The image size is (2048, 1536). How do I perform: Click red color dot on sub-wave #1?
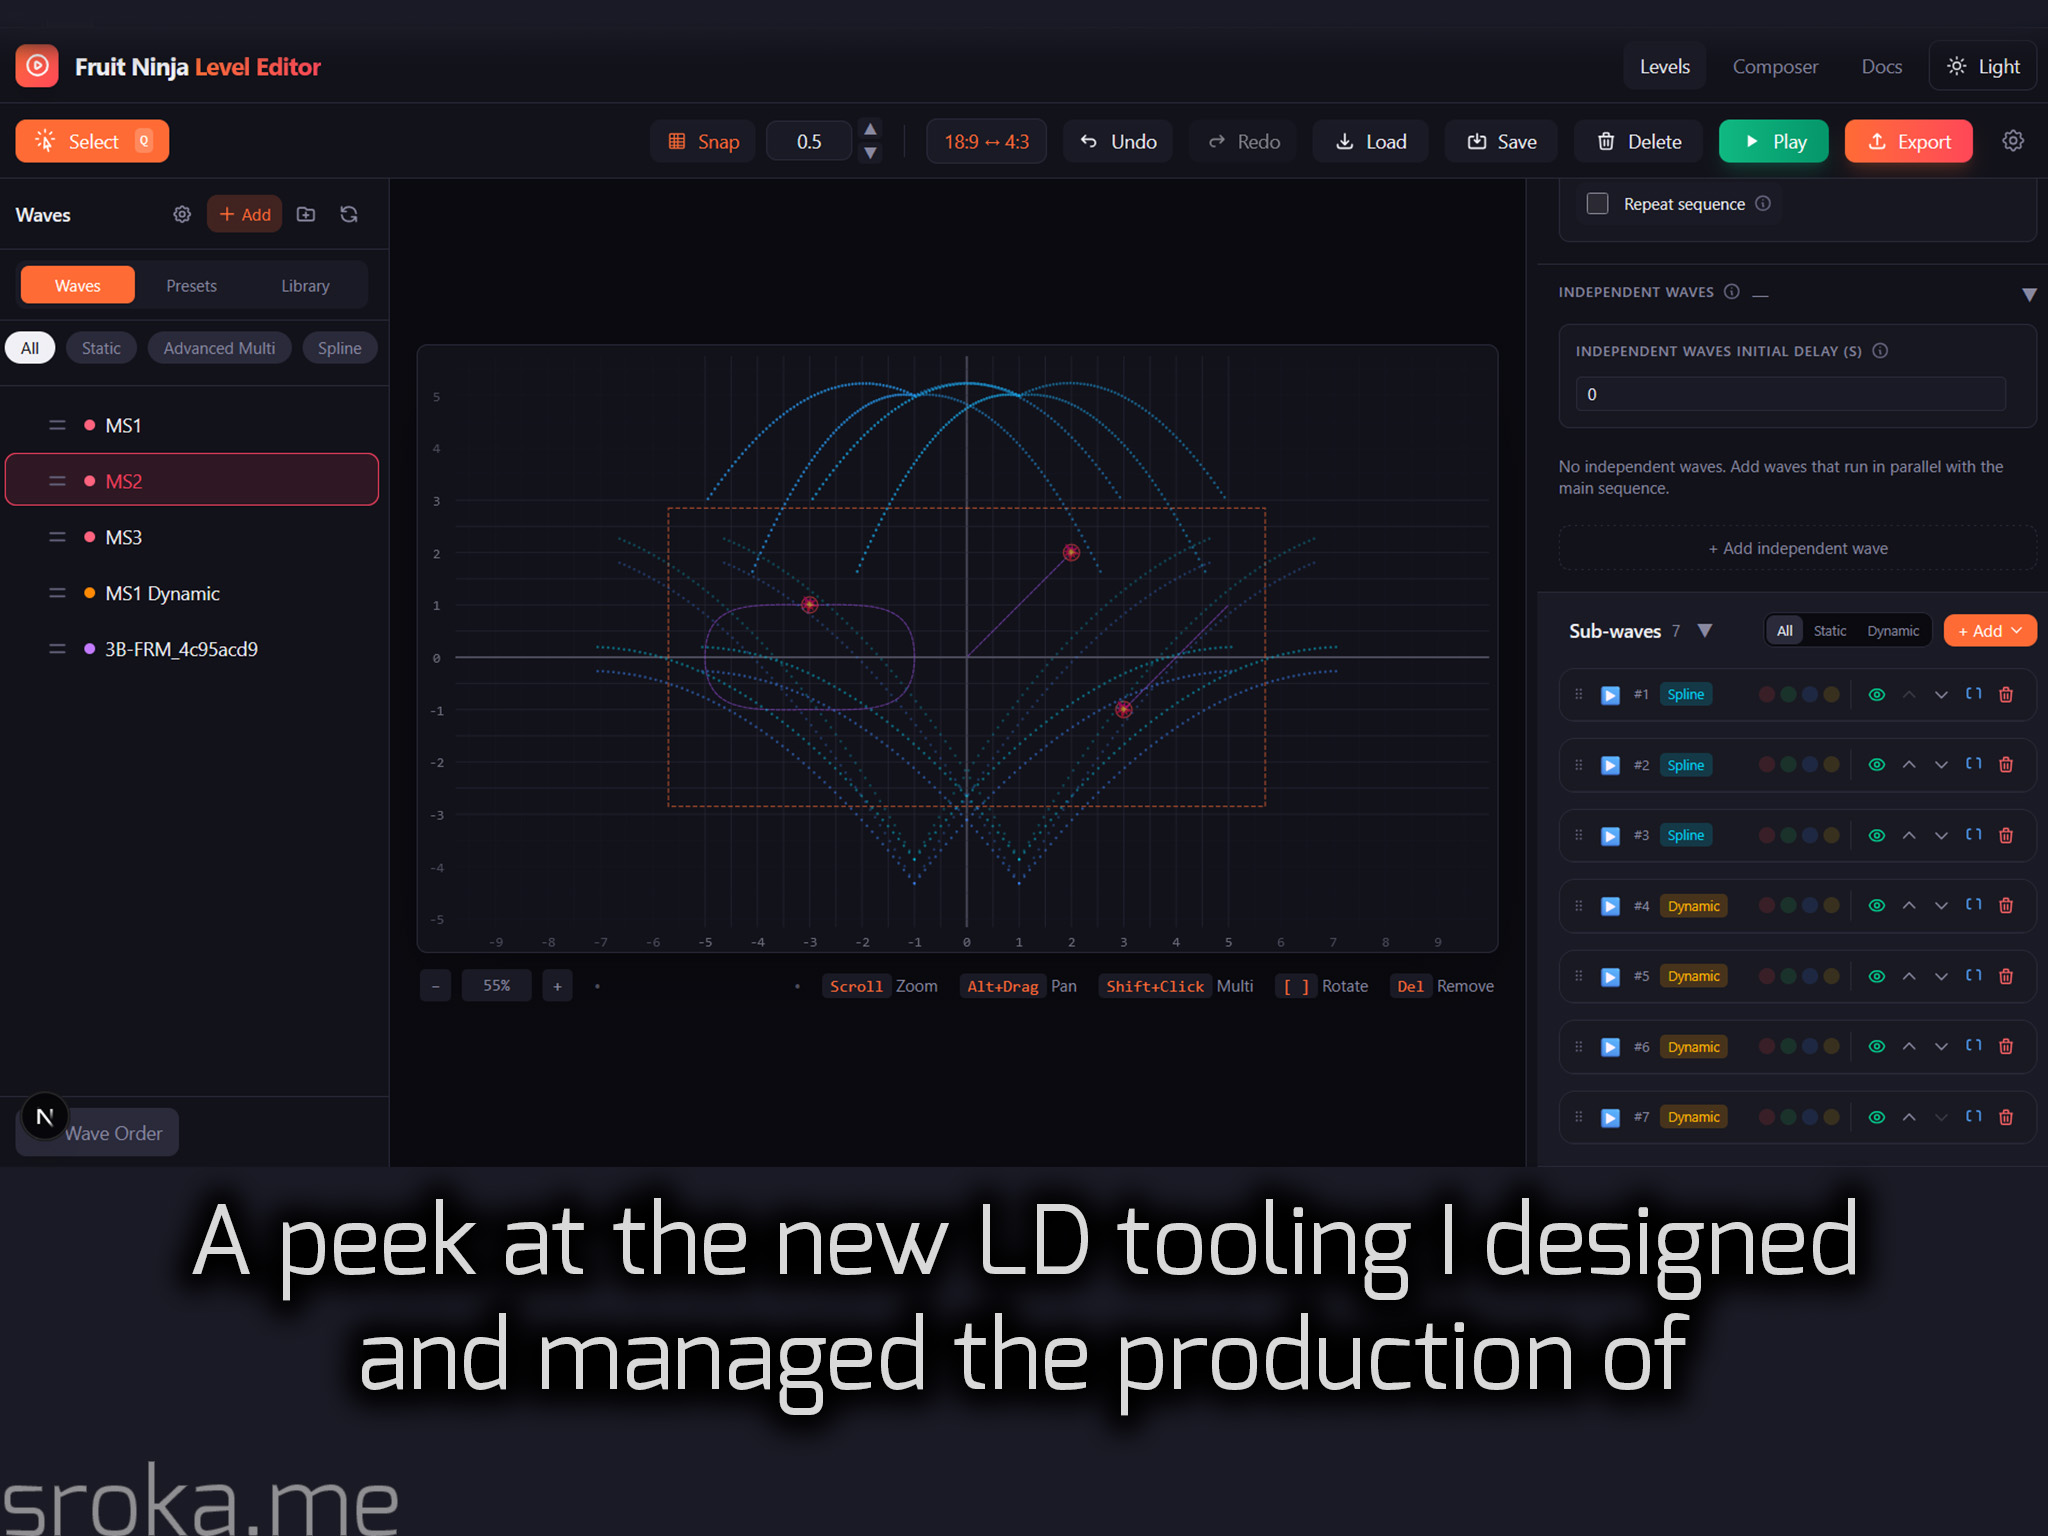point(1767,695)
